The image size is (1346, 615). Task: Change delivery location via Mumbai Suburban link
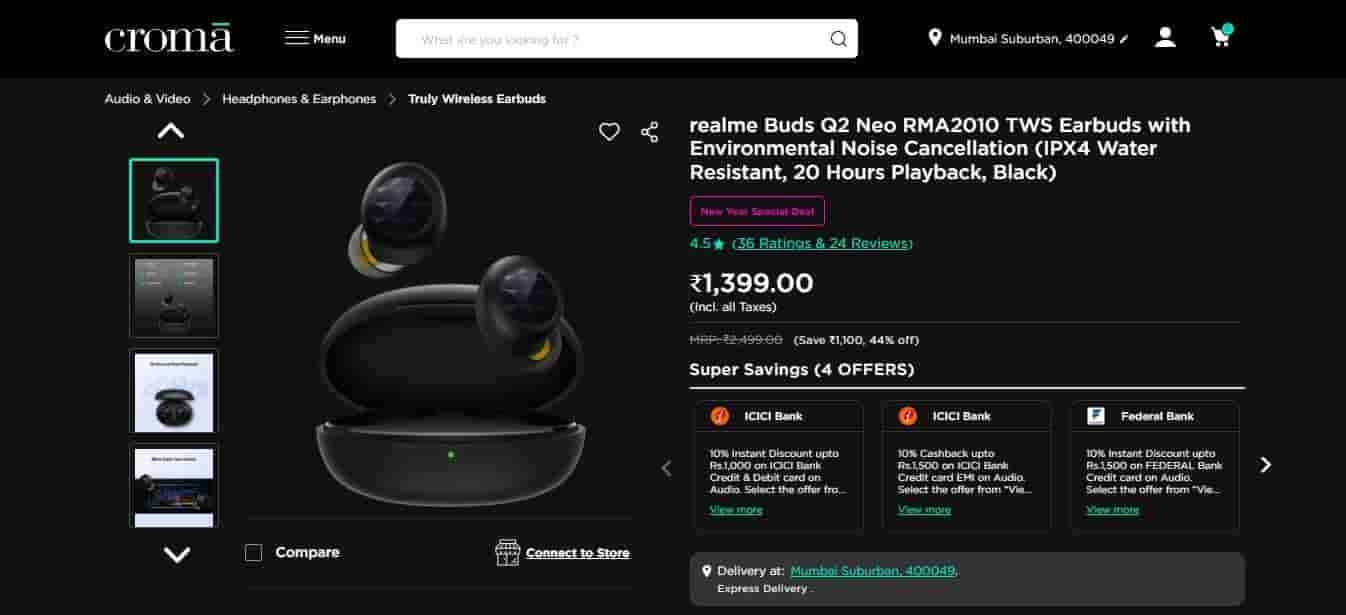click(872, 570)
